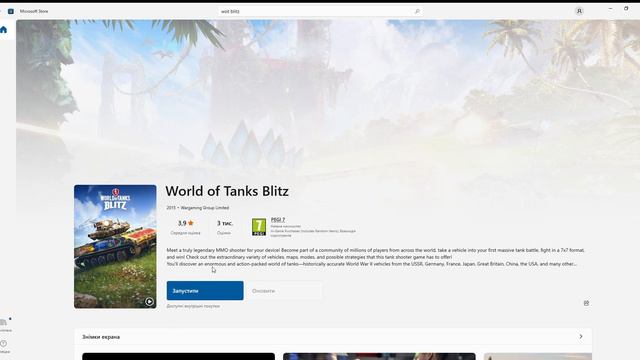Image resolution: width=640 pixels, height=360 pixels.
Task: Open the user account profile icon
Action: point(579,11)
